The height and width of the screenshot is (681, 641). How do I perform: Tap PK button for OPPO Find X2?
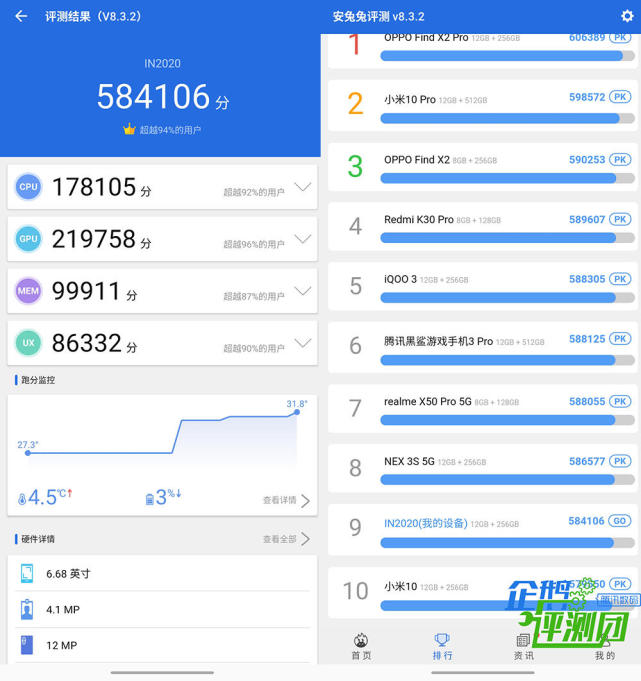(620, 159)
